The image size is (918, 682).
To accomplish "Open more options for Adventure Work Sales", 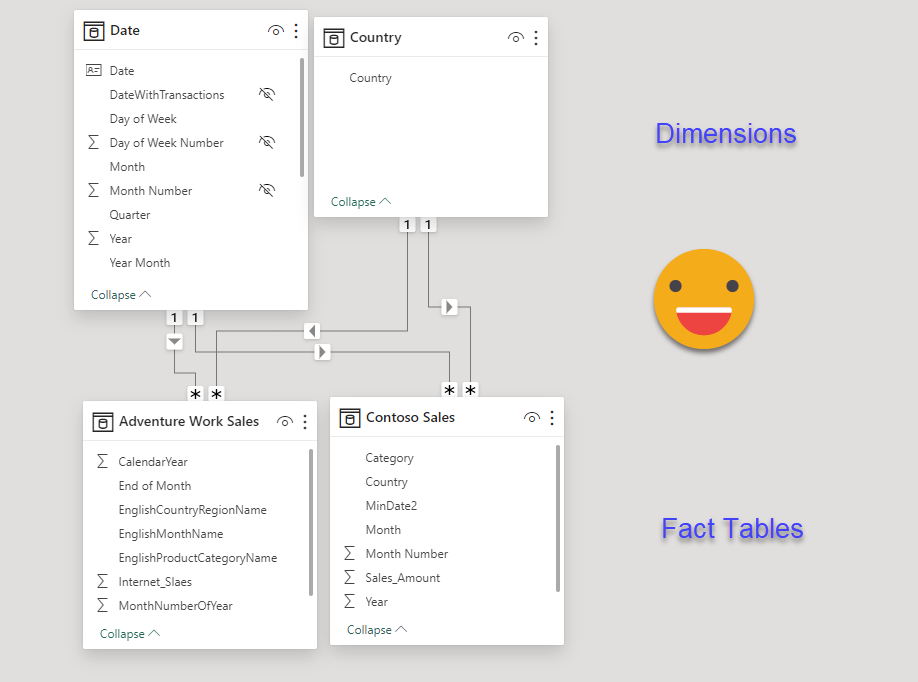I will (x=305, y=422).
